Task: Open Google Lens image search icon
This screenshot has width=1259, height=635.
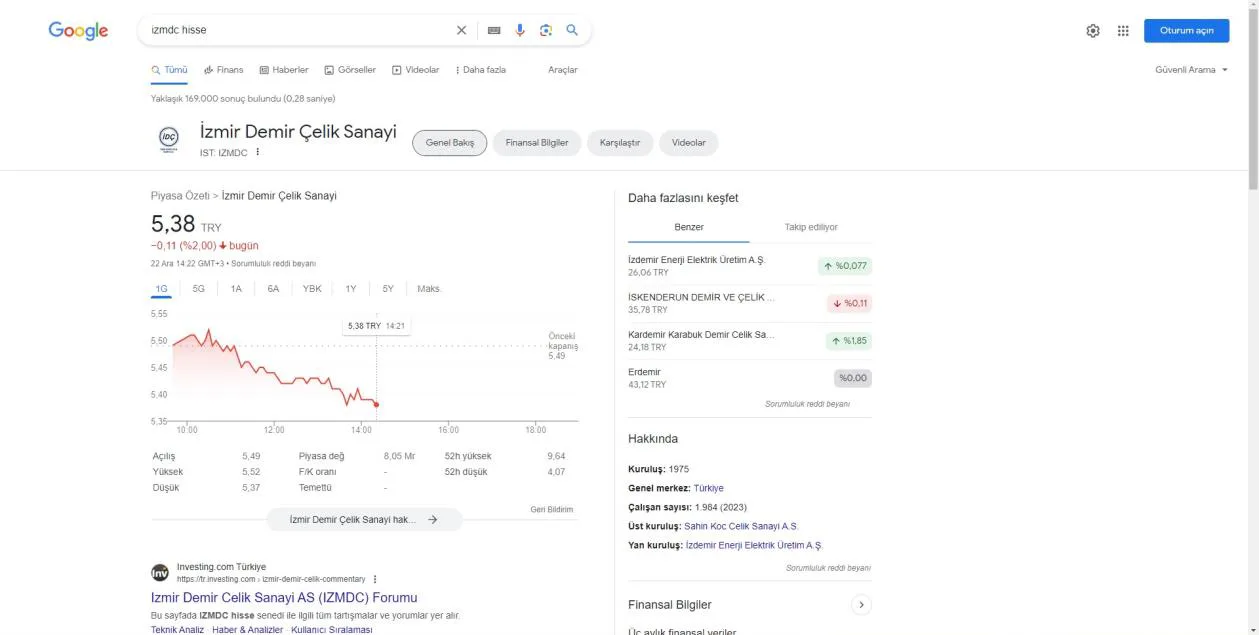Action: (x=546, y=30)
